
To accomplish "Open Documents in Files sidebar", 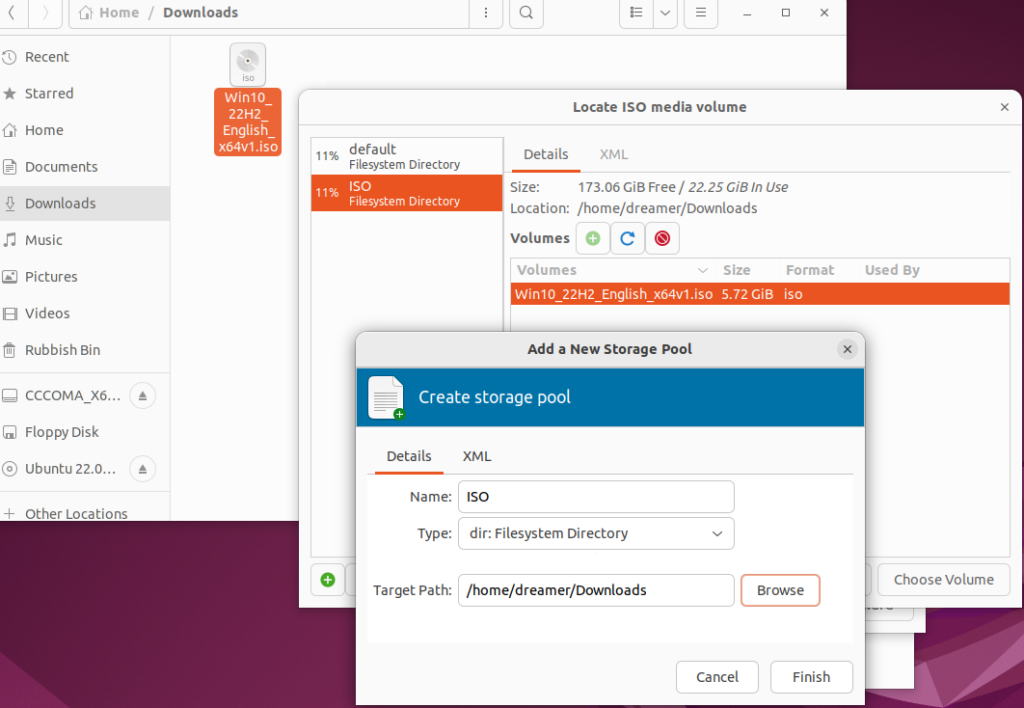I will point(85,167).
